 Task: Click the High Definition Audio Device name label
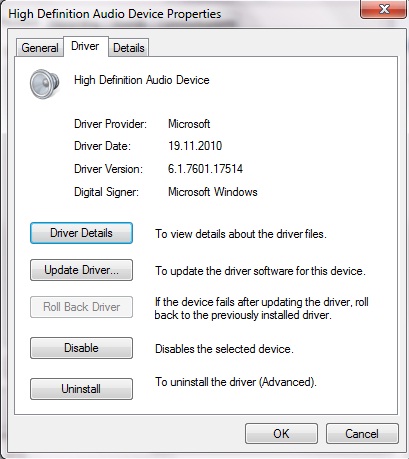[x=142, y=80]
